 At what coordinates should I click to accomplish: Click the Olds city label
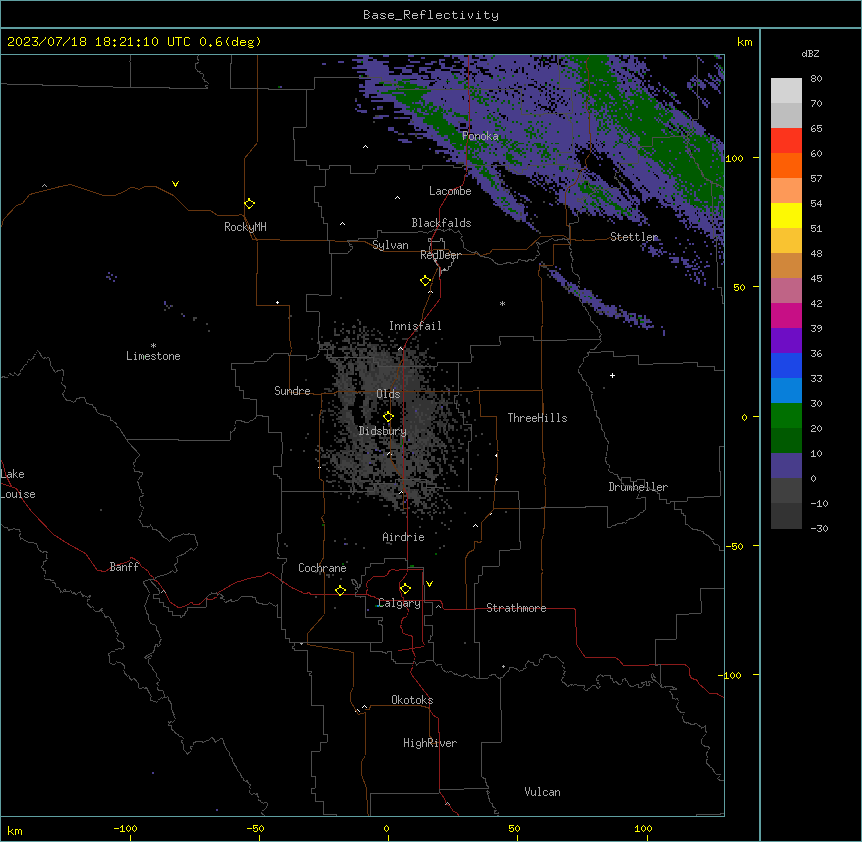point(388,394)
